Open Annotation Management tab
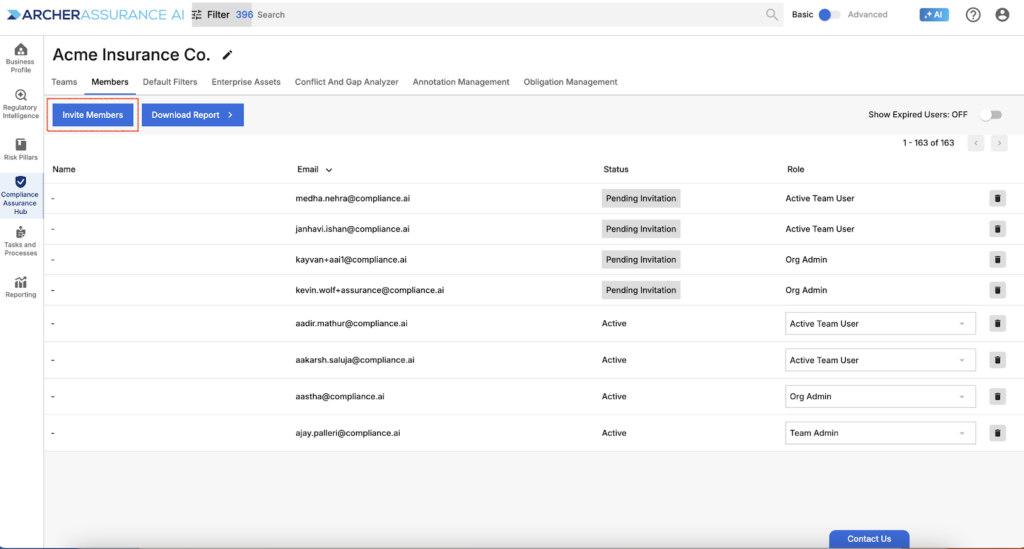Image resolution: width=1024 pixels, height=549 pixels. [x=460, y=82]
